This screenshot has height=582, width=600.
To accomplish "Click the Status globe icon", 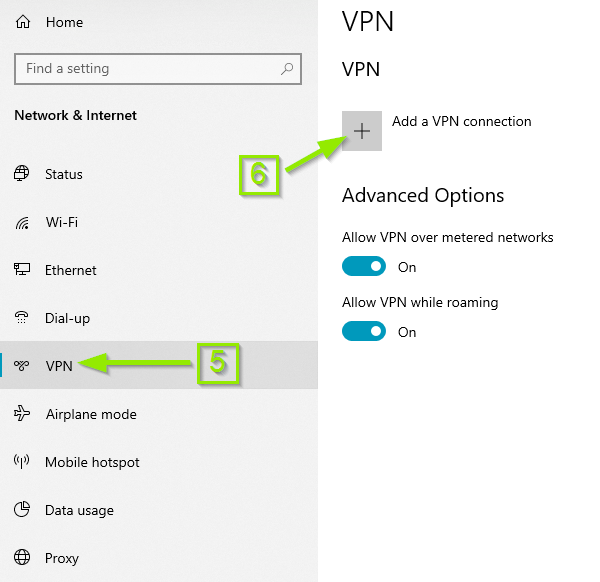I will pyautogui.click(x=21, y=173).
